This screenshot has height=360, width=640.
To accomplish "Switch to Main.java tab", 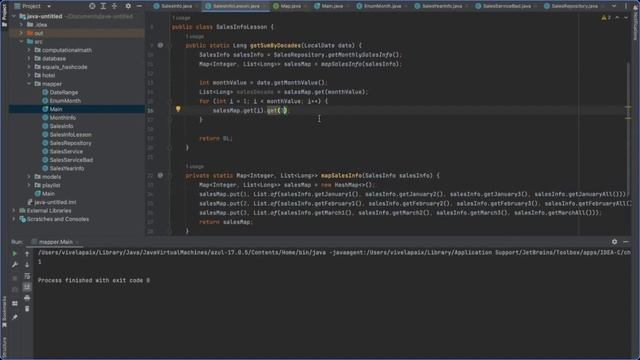I will point(331,6).
